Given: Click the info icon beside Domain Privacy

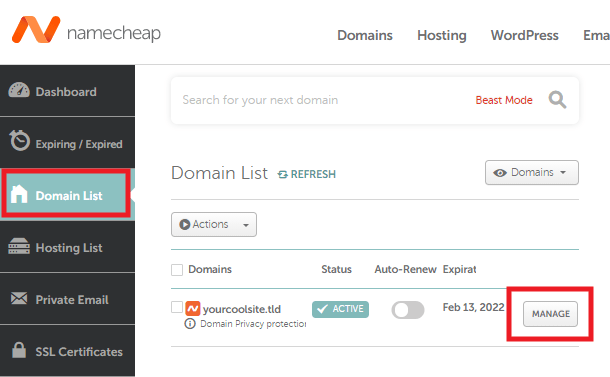Looking at the screenshot, I should [x=190, y=324].
